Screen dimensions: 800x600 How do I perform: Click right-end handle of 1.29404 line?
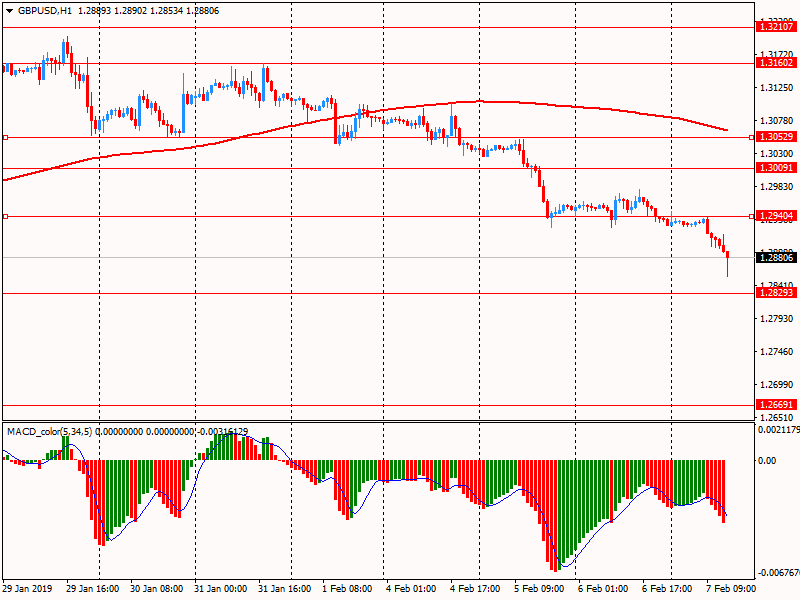[x=751, y=216]
